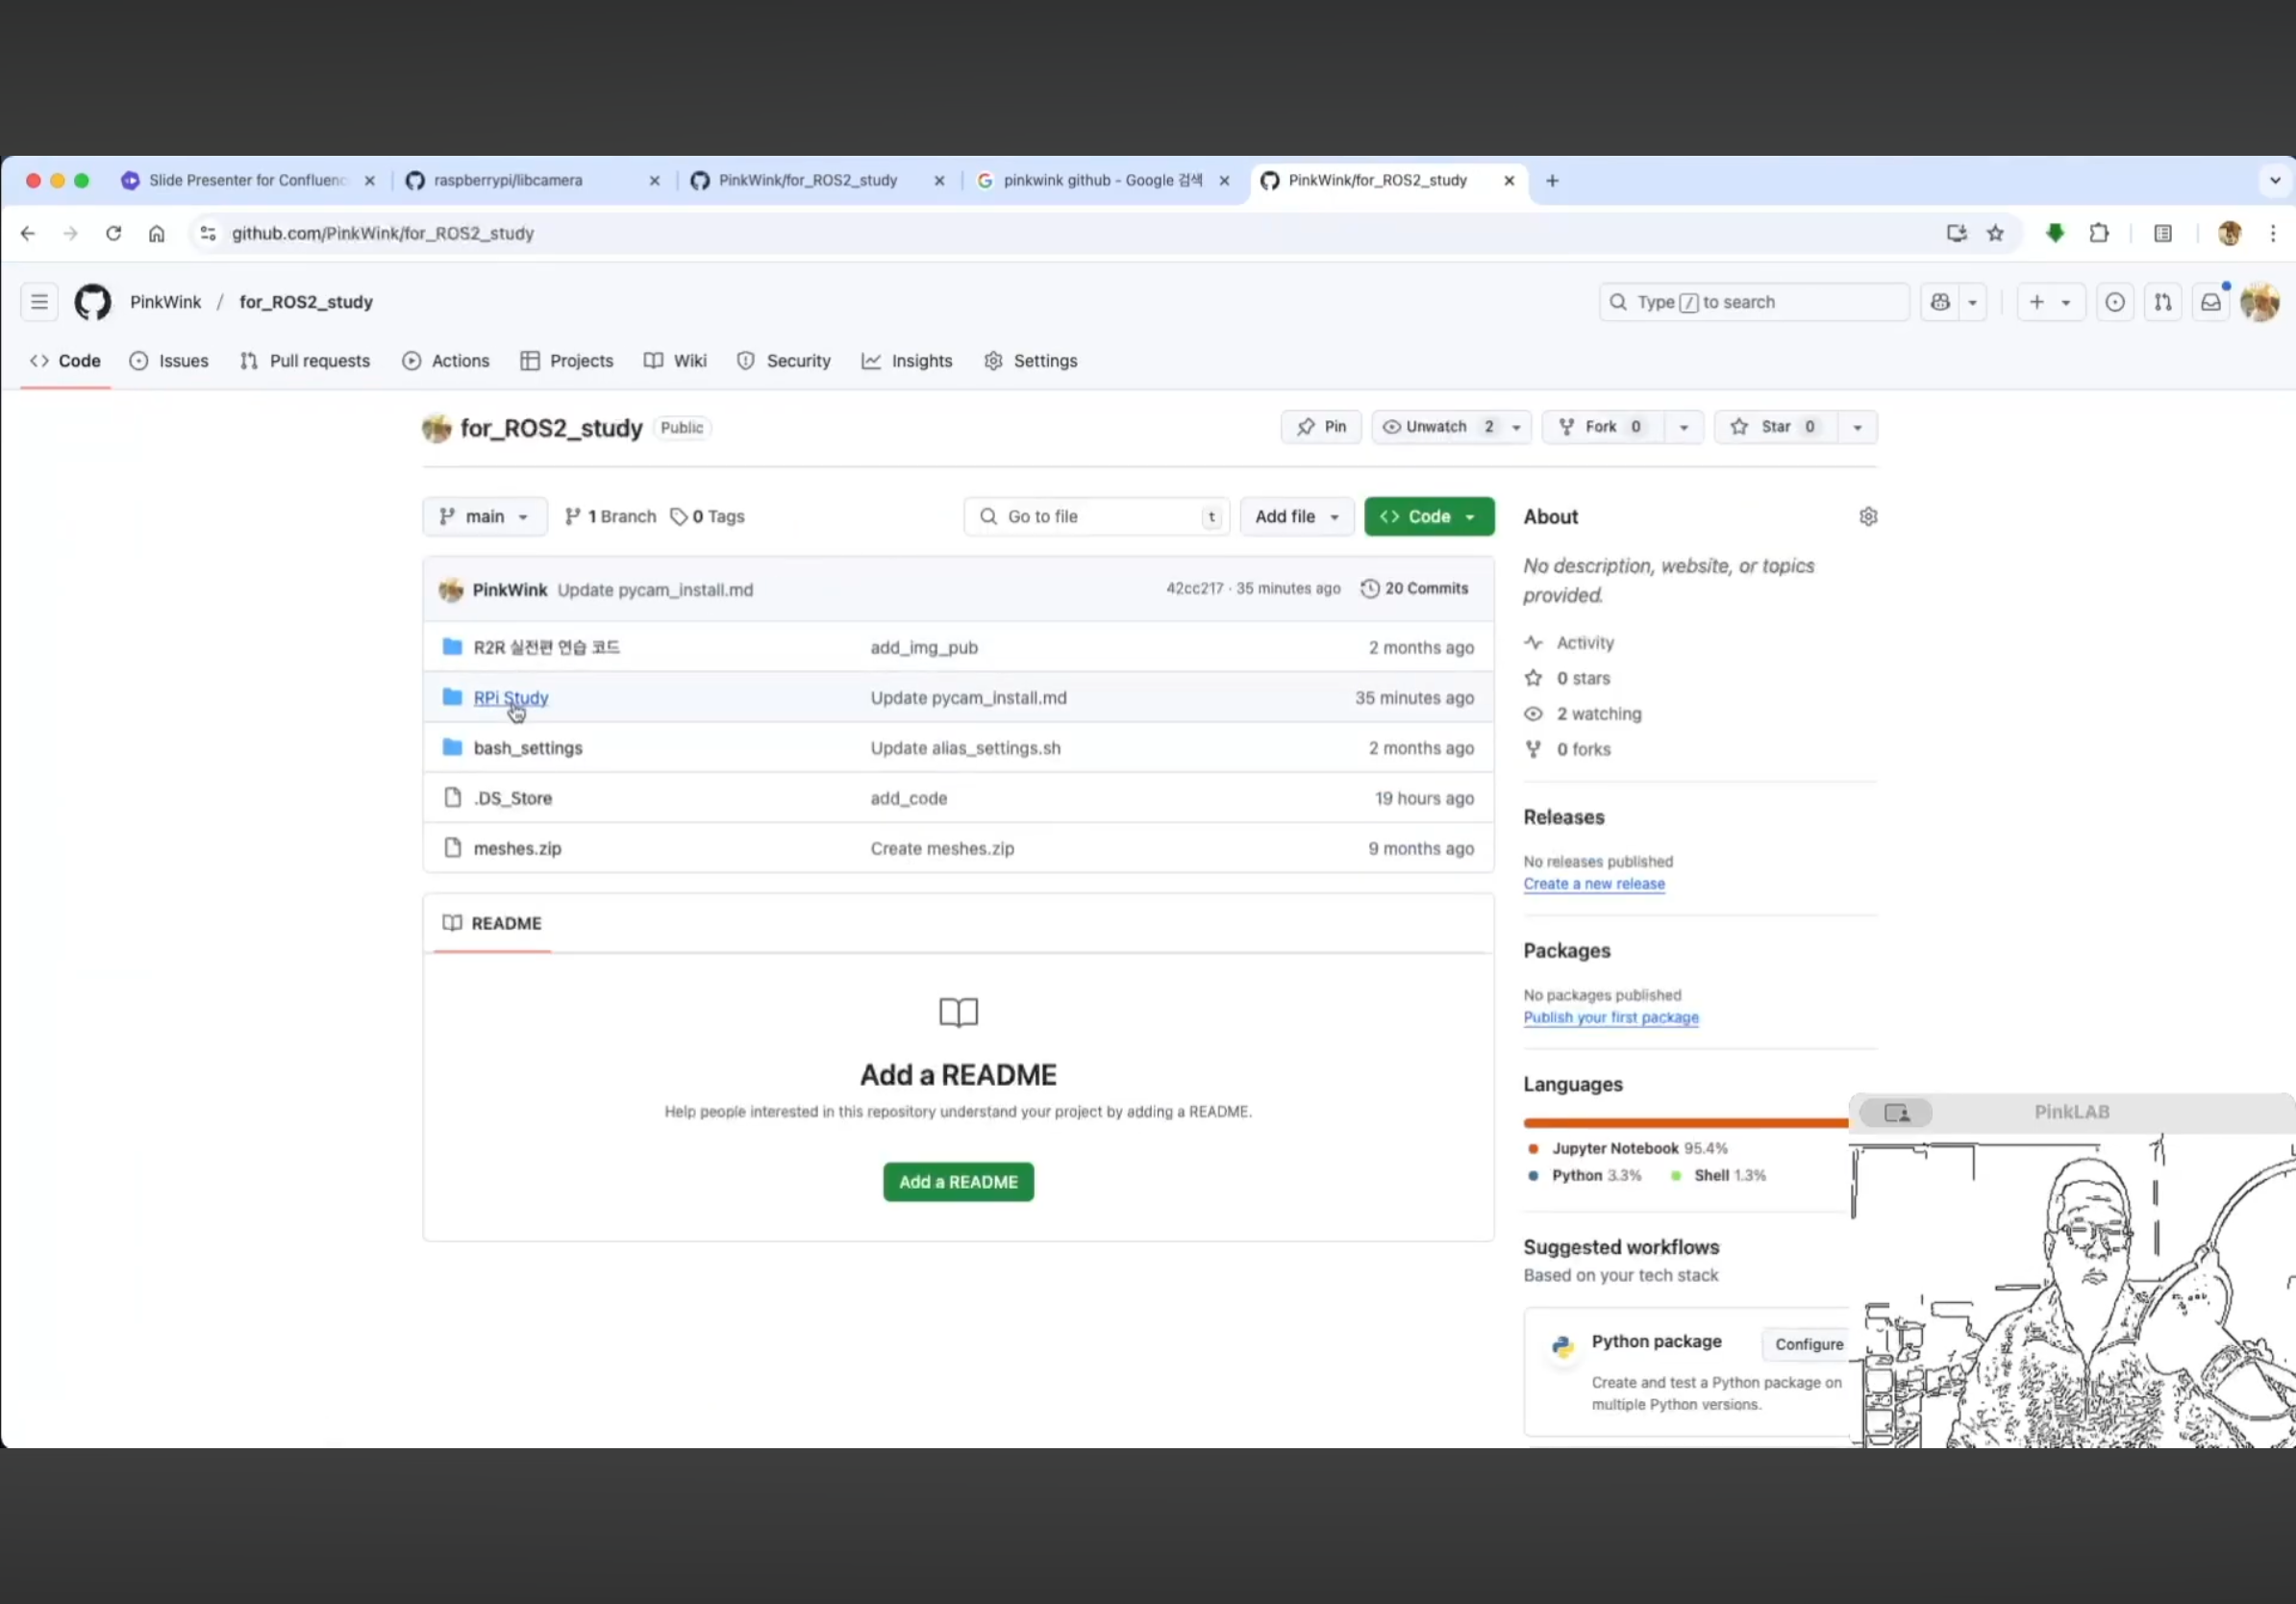Click the Create a new release link
This screenshot has height=1604, width=2296.
tap(1593, 884)
